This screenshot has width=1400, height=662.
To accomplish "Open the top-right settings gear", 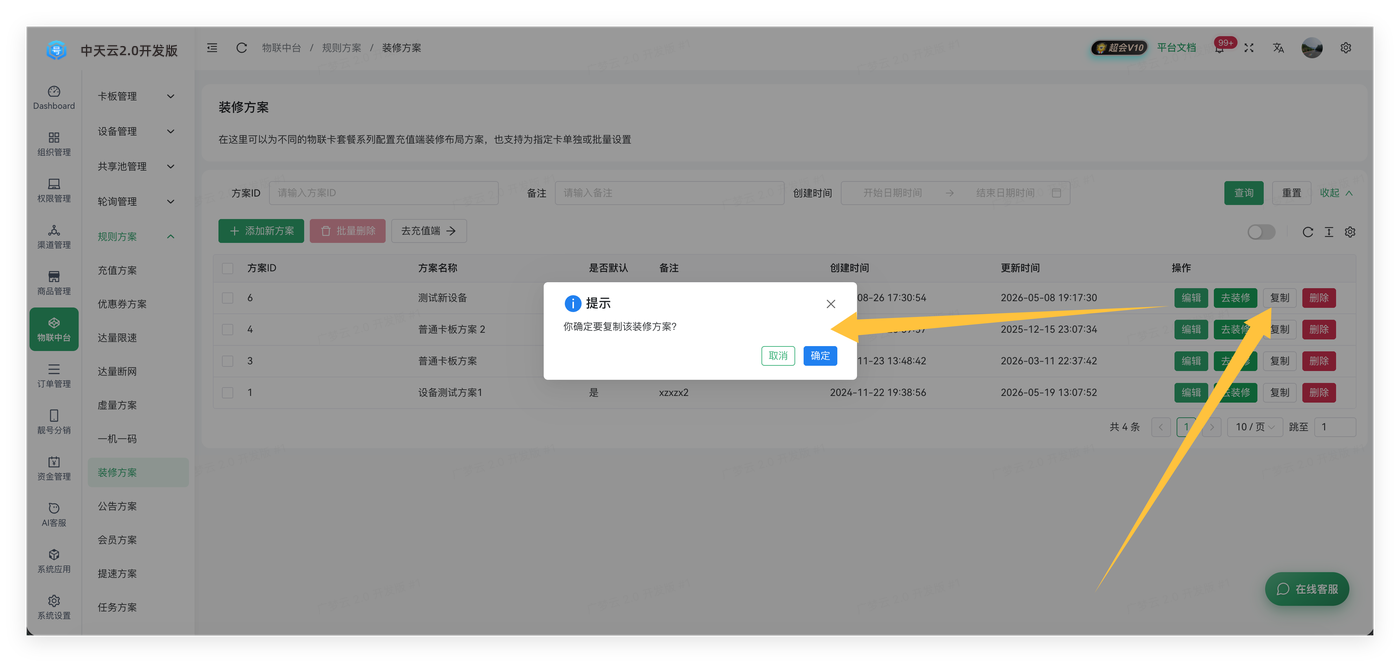I will [1346, 48].
